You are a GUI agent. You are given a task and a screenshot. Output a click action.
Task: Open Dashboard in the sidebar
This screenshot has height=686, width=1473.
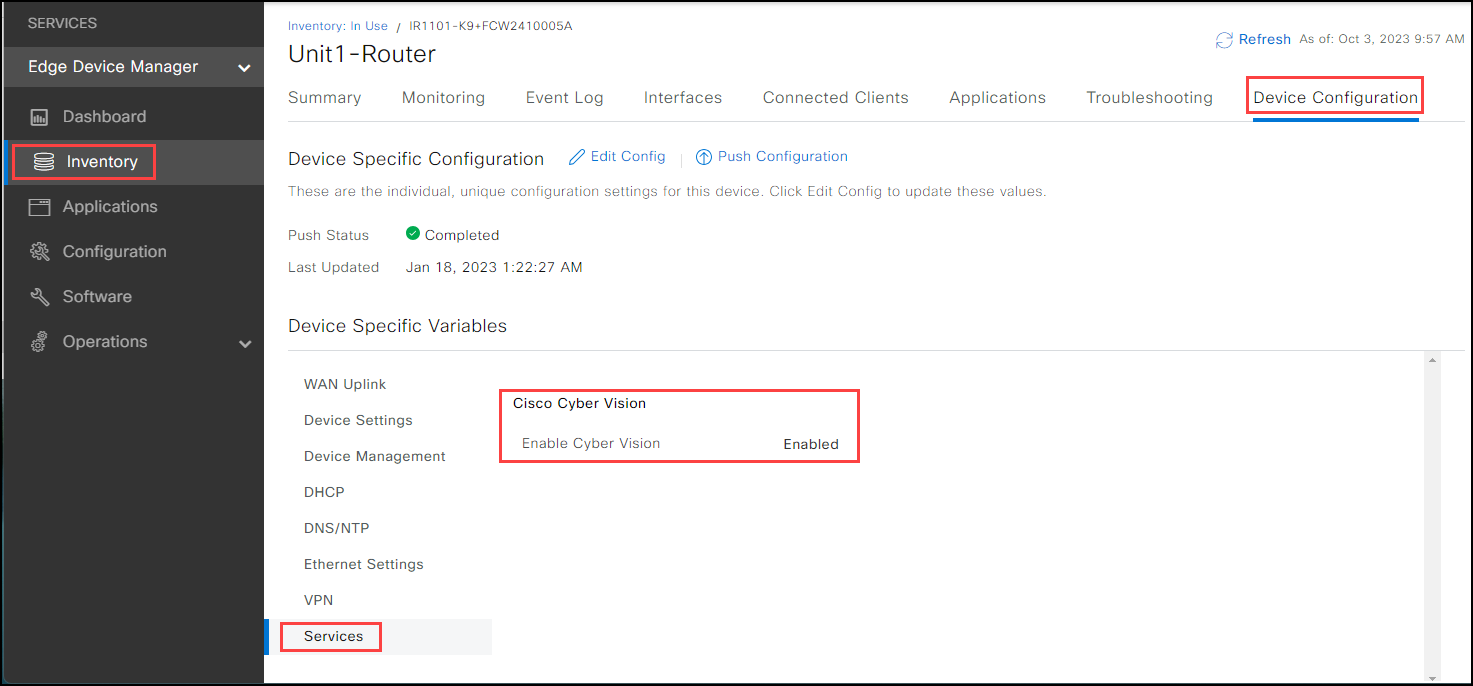tap(104, 117)
